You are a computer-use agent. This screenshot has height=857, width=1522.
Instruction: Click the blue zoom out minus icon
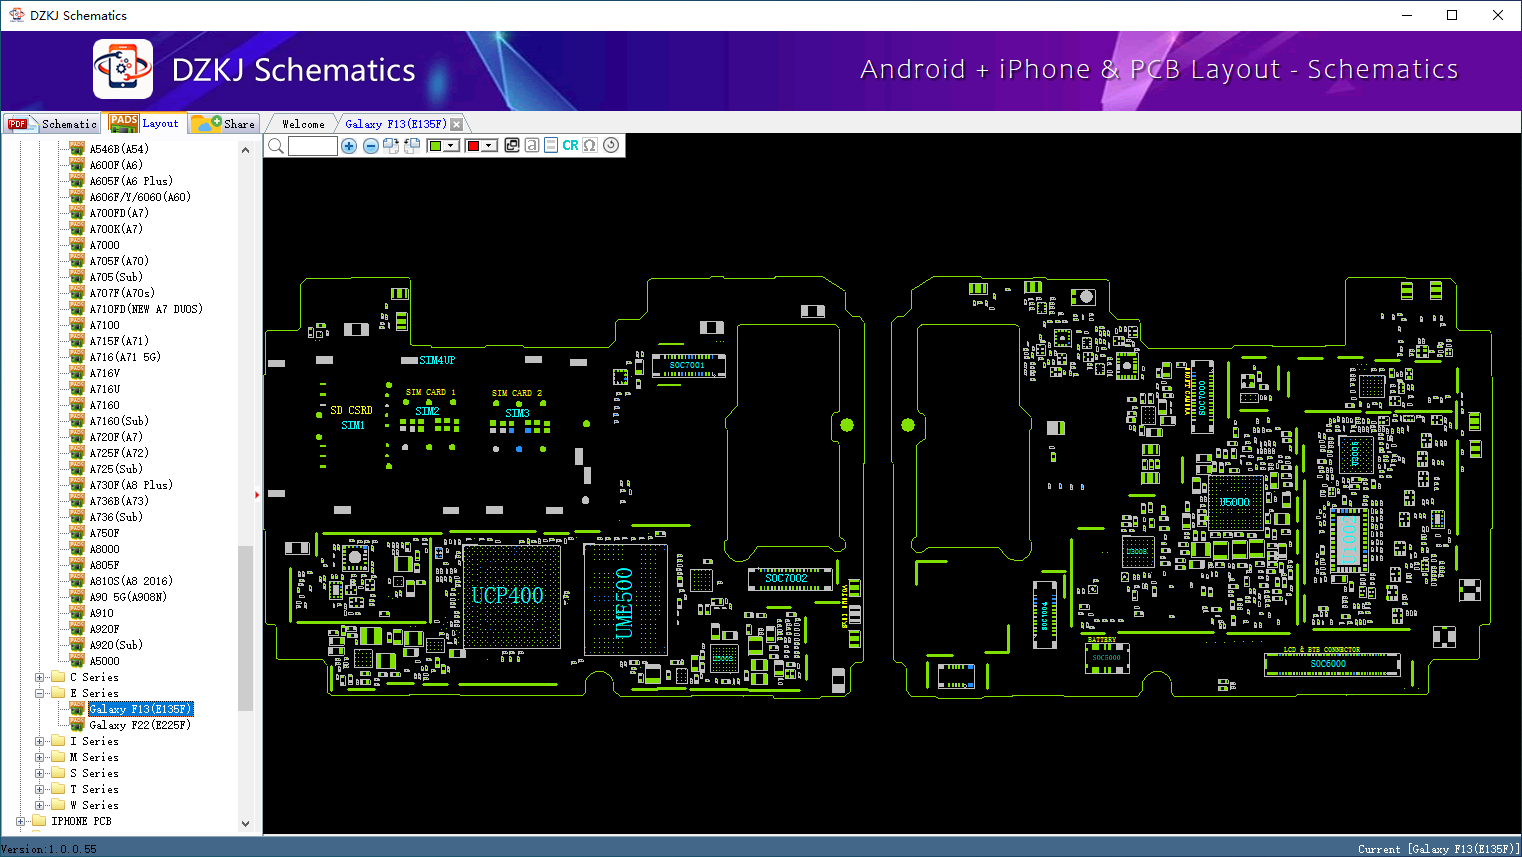pyautogui.click(x=370, y=146)
